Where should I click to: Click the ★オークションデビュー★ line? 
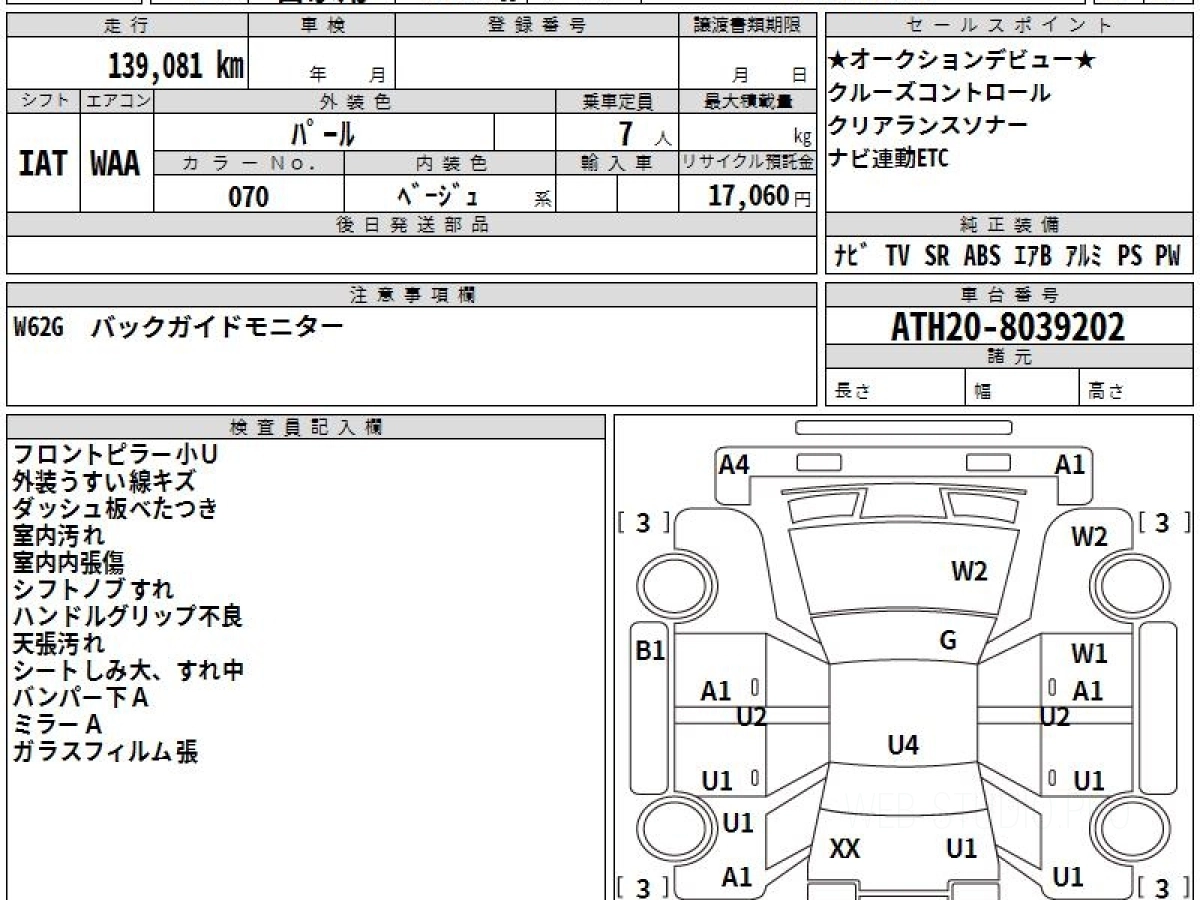tap(962, 61)
